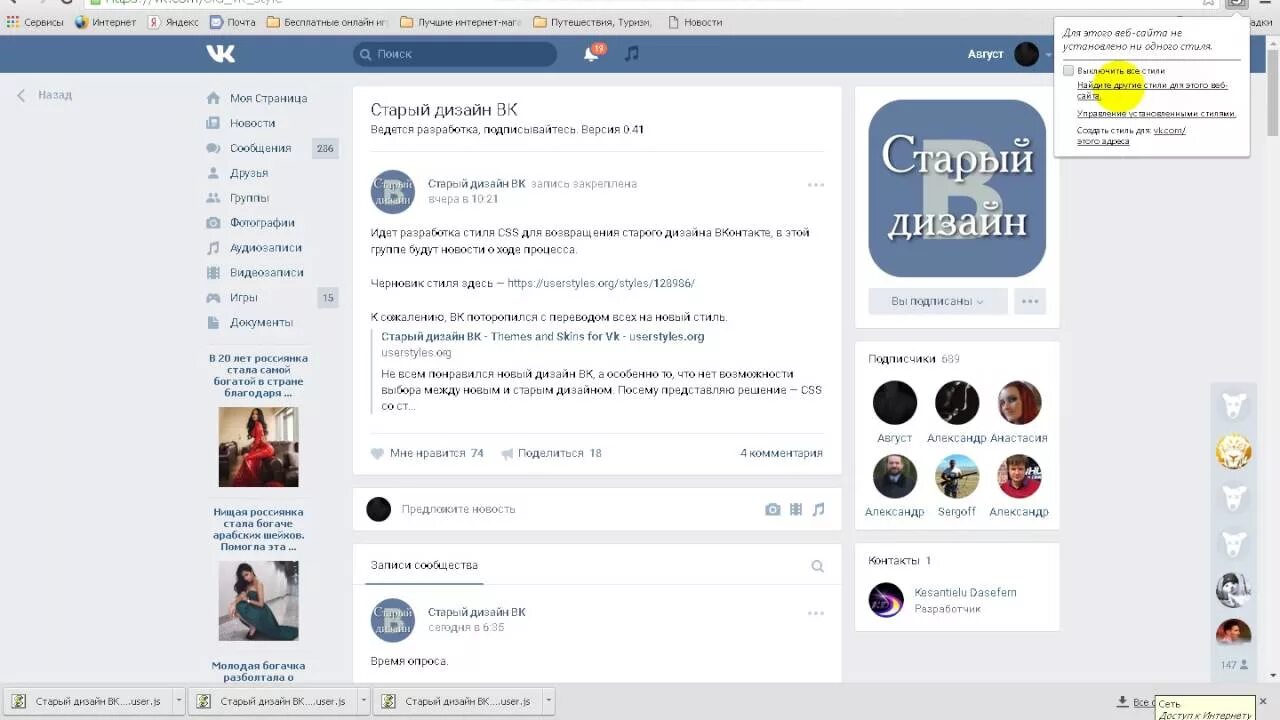
Task: Open Новости bookmark in bookmarks bar
Action: coord(694,22)
